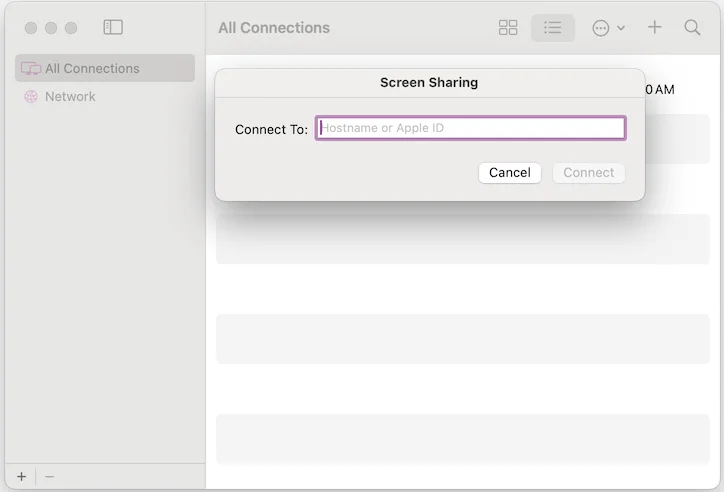The width and height of the screenshot is (724, 492).
Task: Click the toolbar plus to add connection
Action: [655, 28]
